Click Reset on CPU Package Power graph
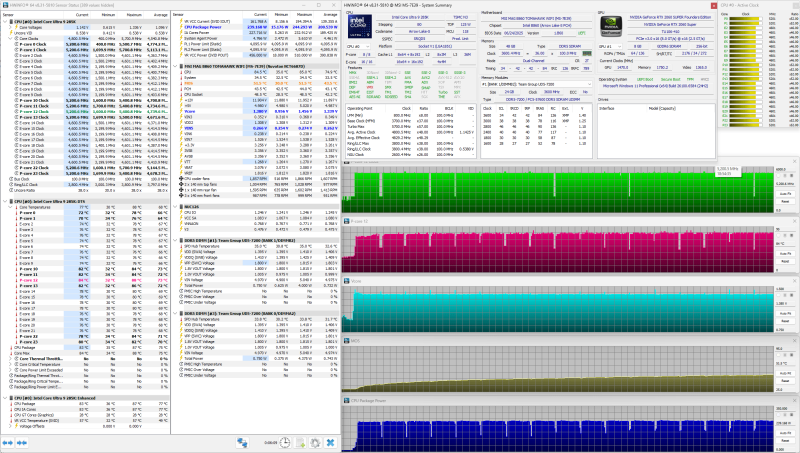The image size is (800, 453). (x=785, y=440)
